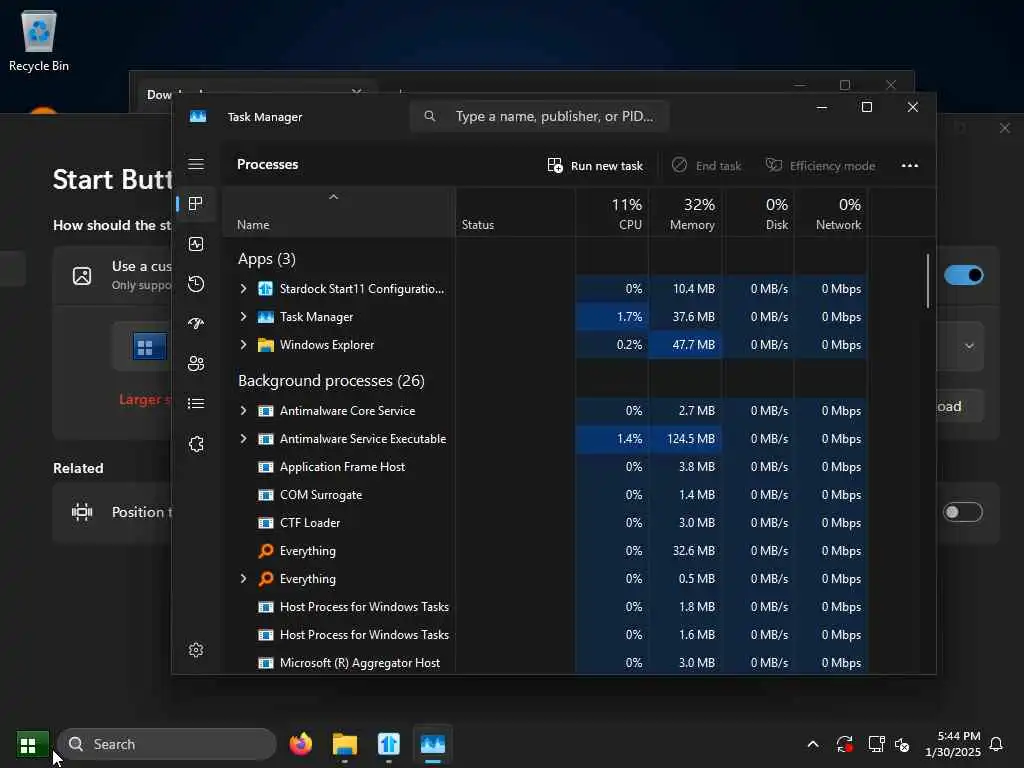The width and height of the screenshot is (1024, 768).
Task: Click the network status tray icon
Action: (876, 744)
